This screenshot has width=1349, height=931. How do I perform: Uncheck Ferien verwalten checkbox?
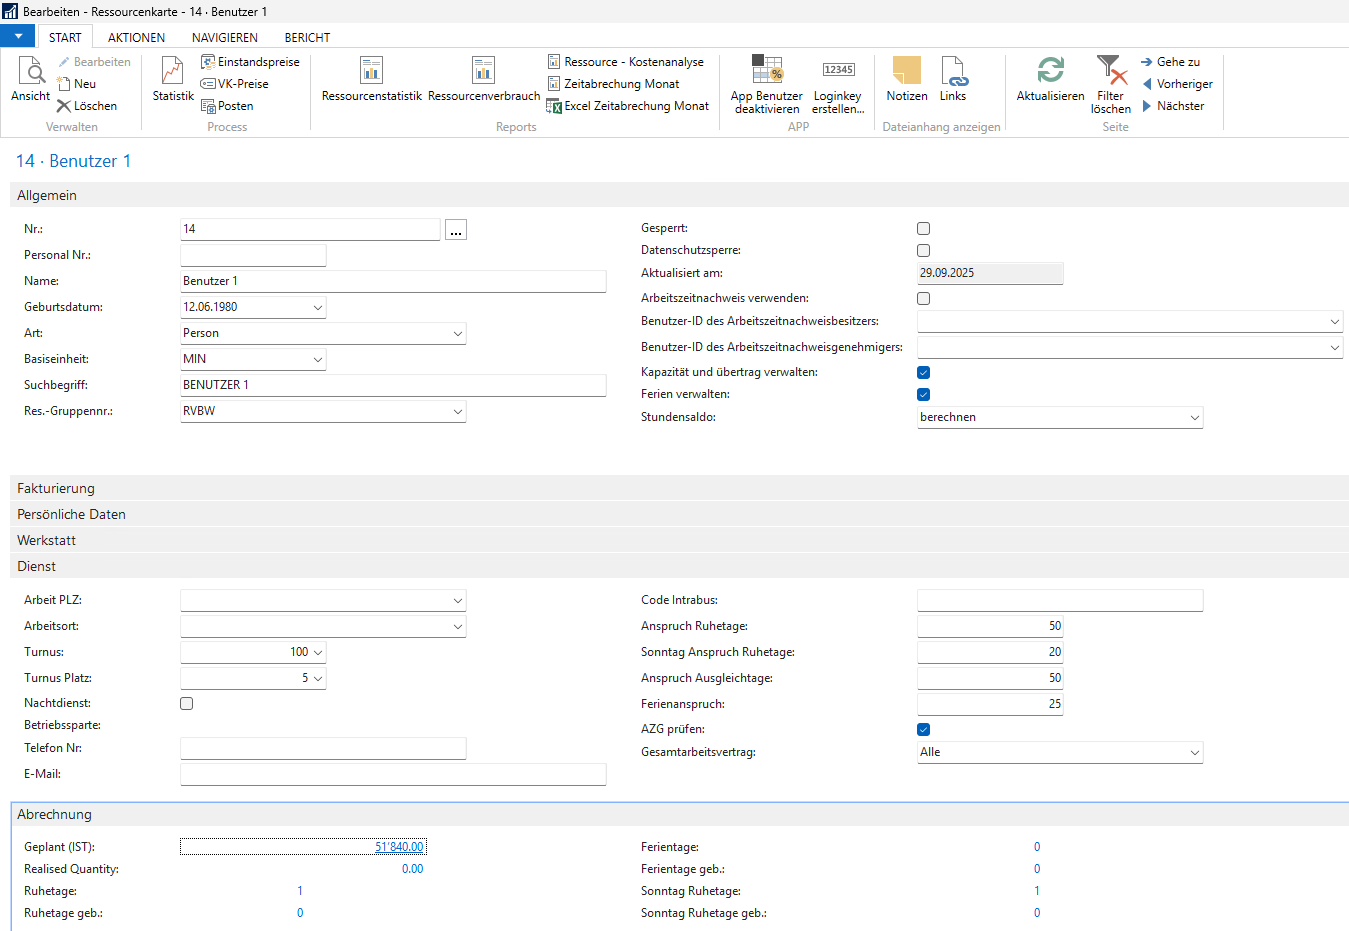click(x=923, y=395)
